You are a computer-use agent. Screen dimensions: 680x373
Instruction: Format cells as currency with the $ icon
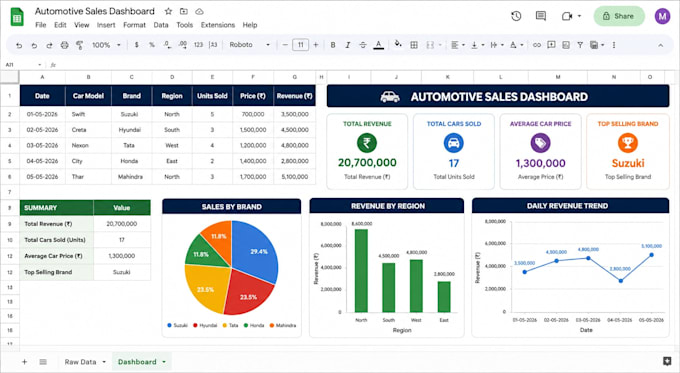click(137, 45)
